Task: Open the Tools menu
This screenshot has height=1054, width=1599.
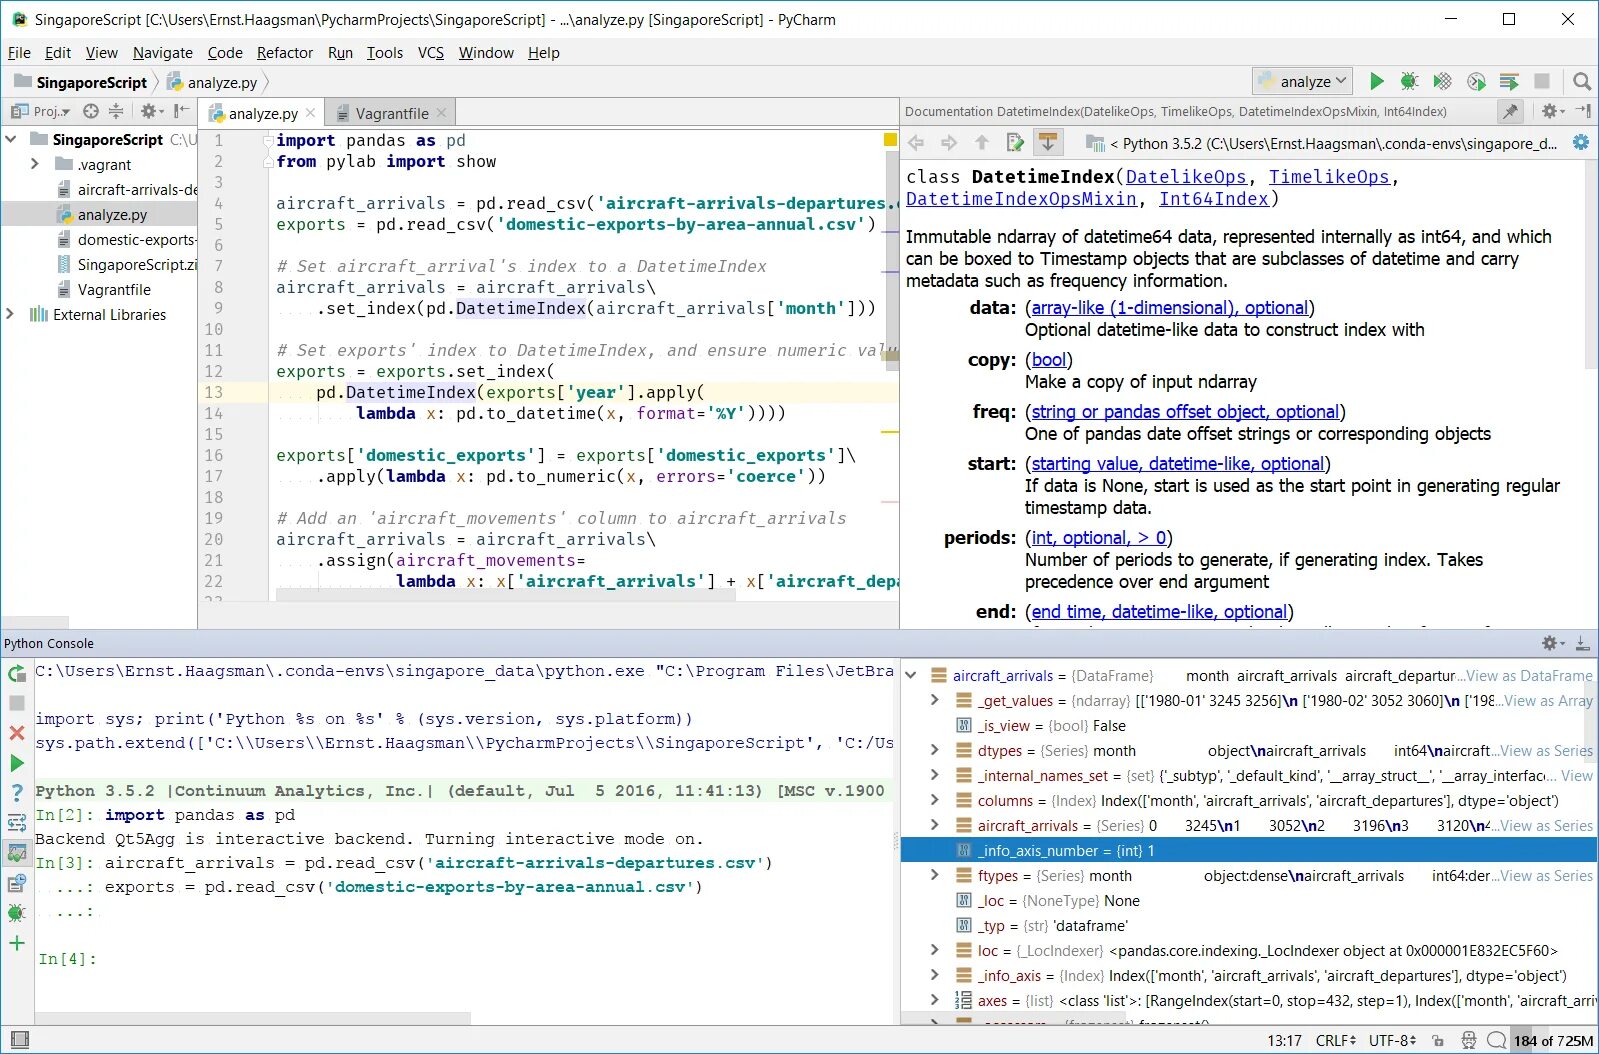Action: click(385, 53)
